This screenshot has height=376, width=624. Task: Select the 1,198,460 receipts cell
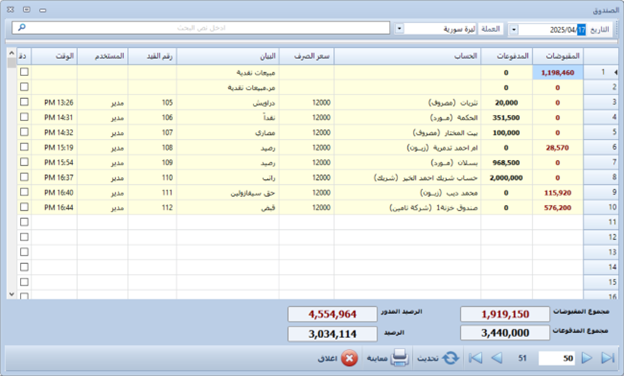[558, 72]
